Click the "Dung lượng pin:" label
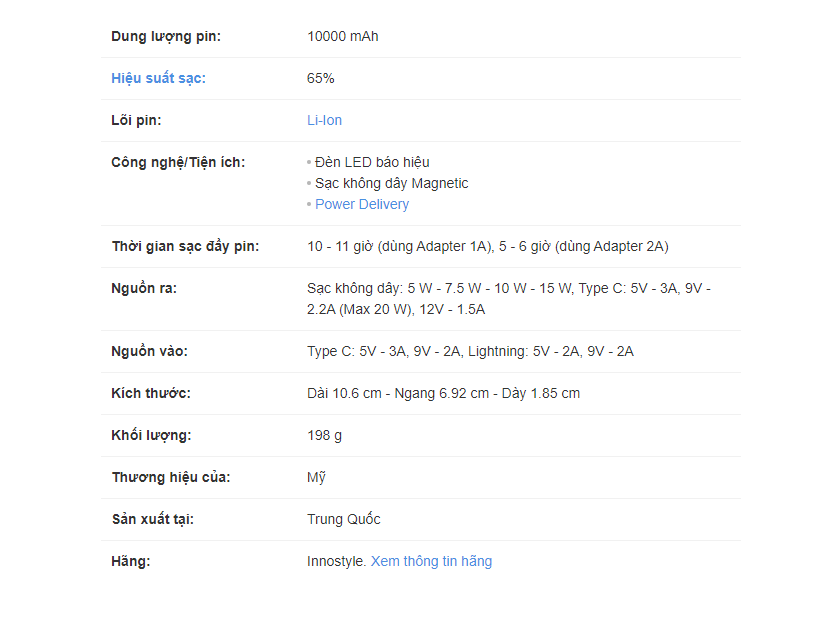This screenshot has width=838, height=620. (166, 36)
